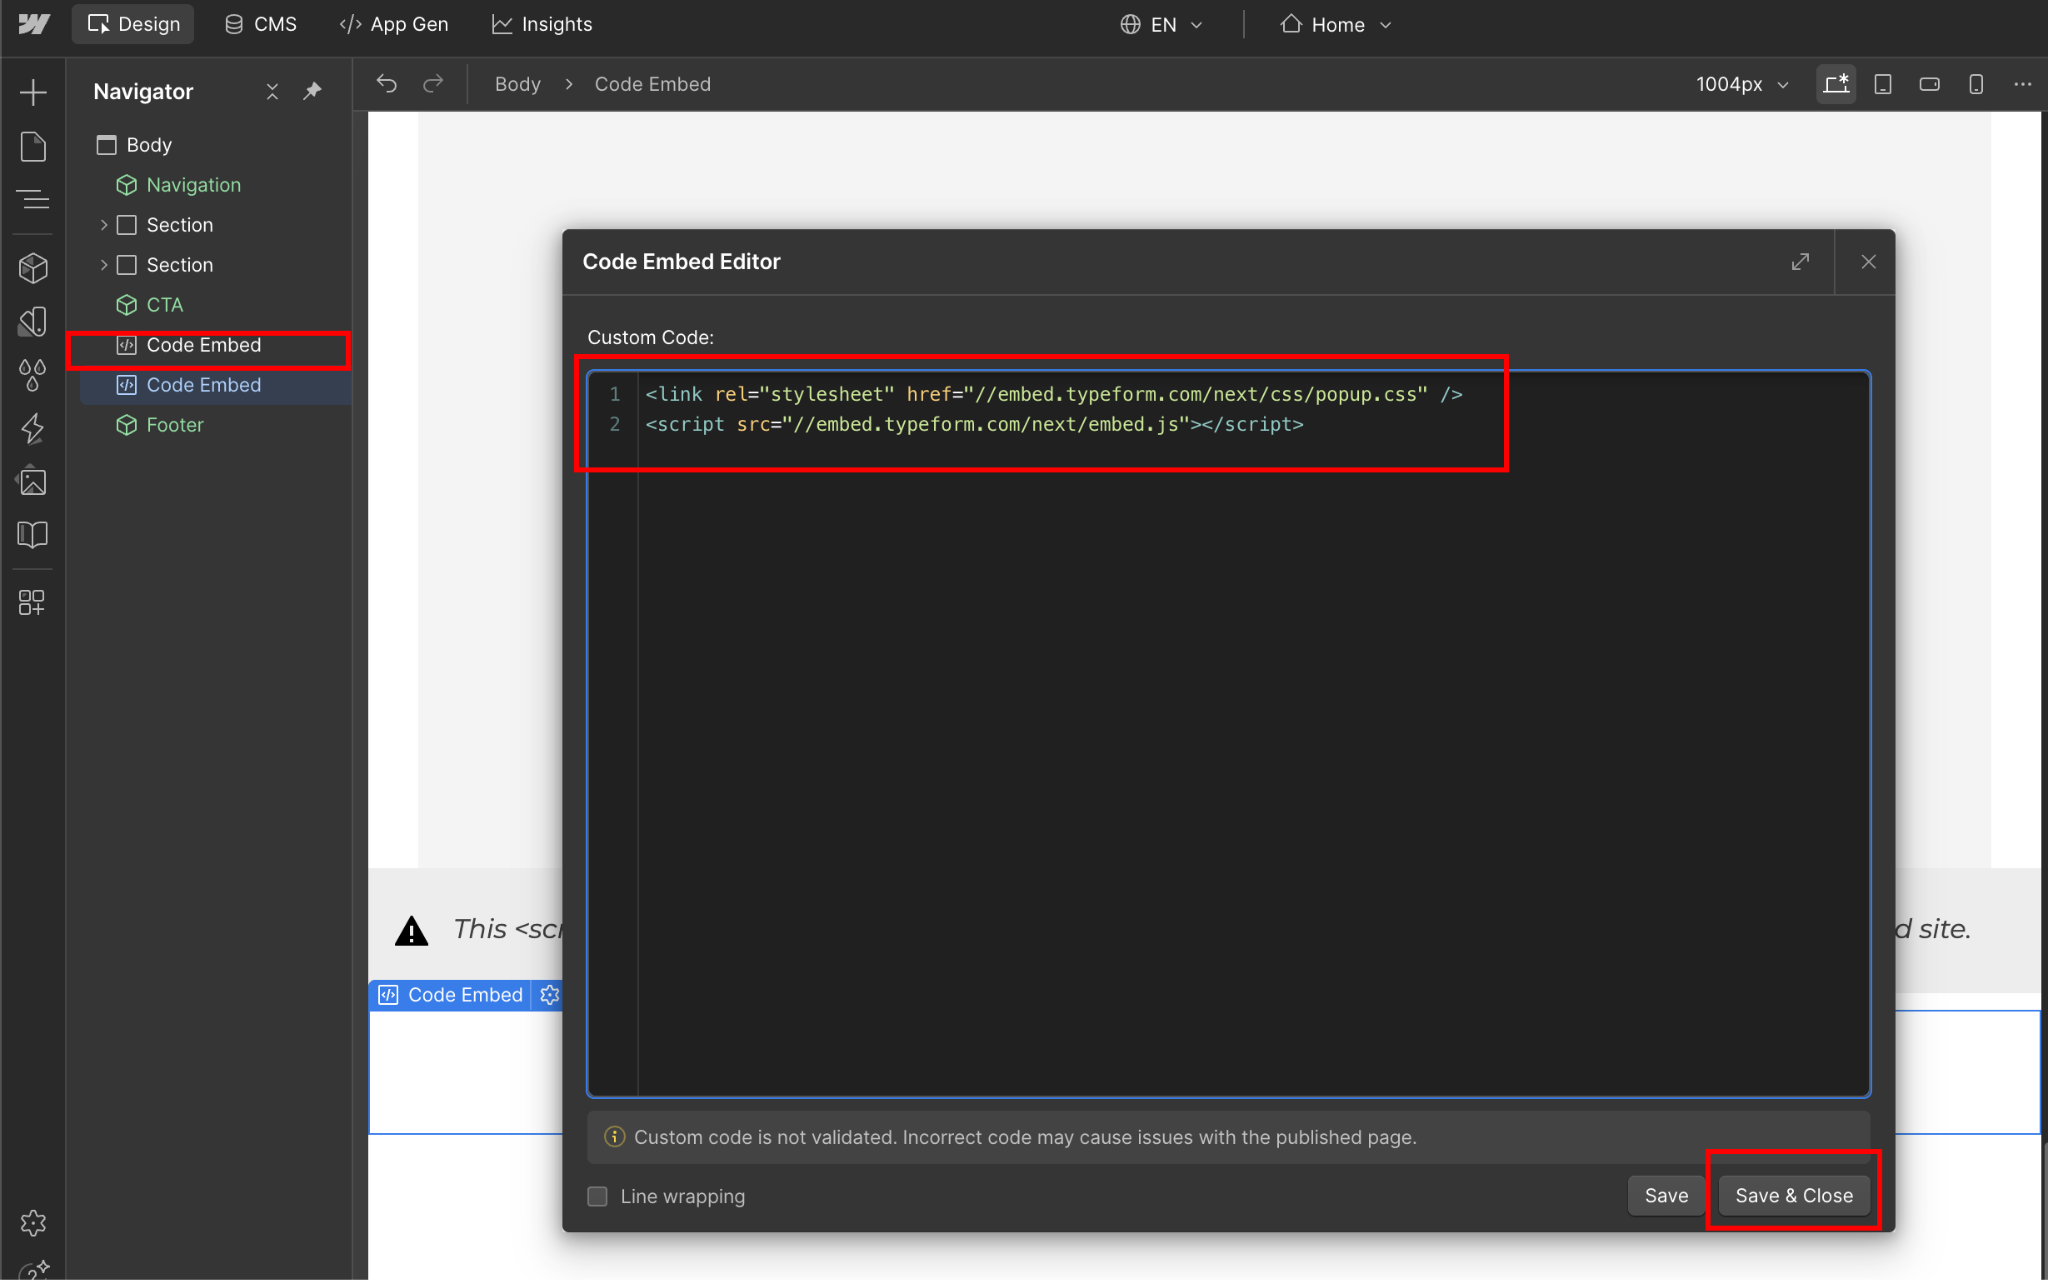Select the Footer item in Navigator
The image size is (2048, 1280).
click(x=175, y=425)
